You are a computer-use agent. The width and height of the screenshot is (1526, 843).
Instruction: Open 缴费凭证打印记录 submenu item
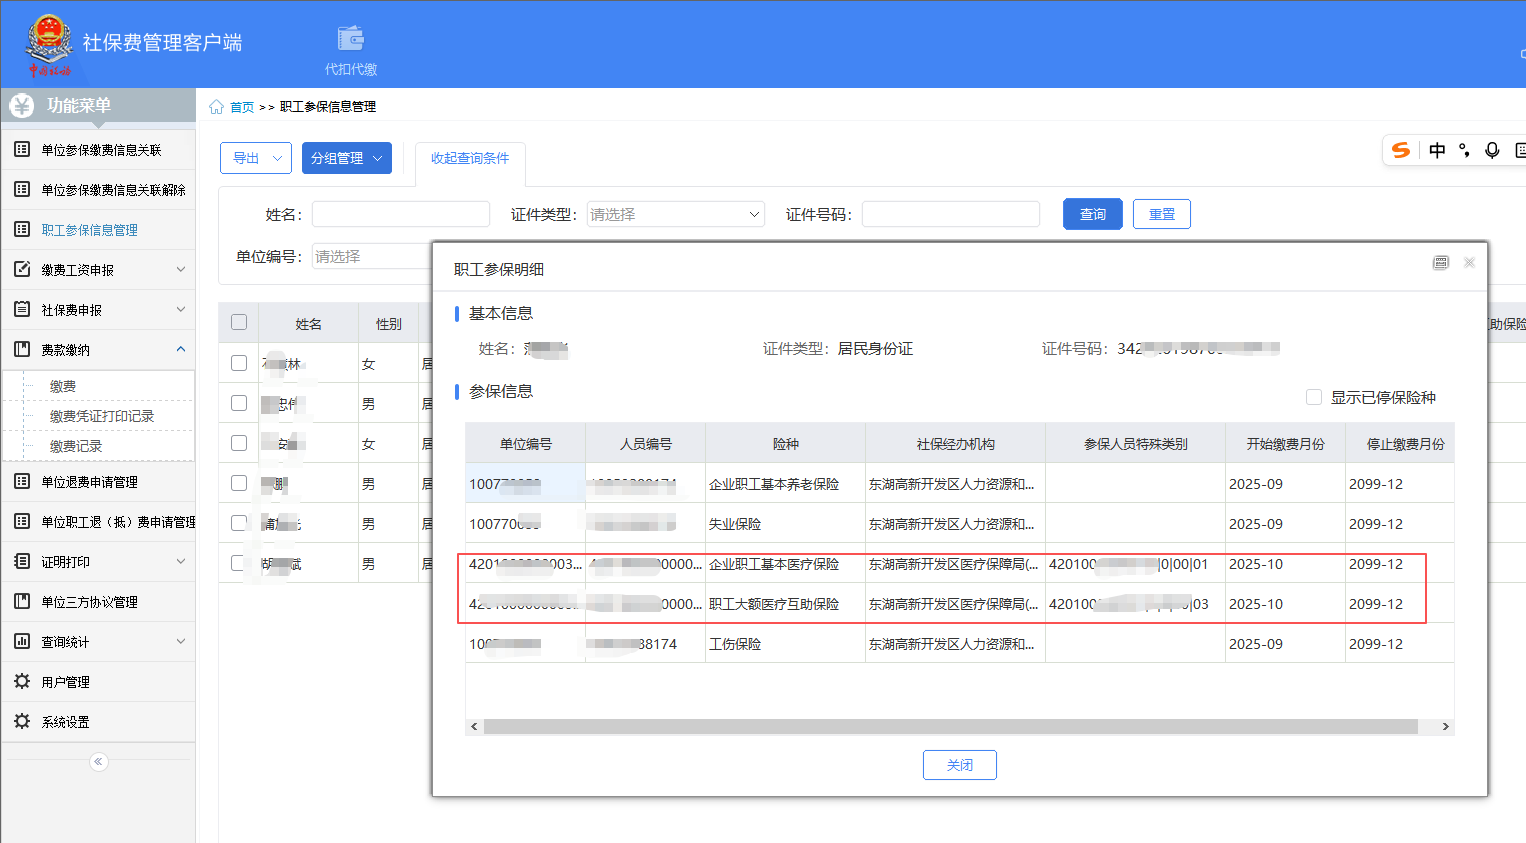pyautogui.click(x=102, y=416)
